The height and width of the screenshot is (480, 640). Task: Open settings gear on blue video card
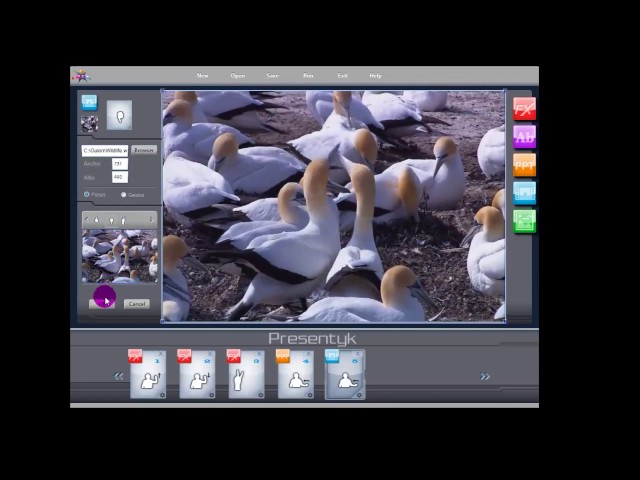tap(359, 395)
